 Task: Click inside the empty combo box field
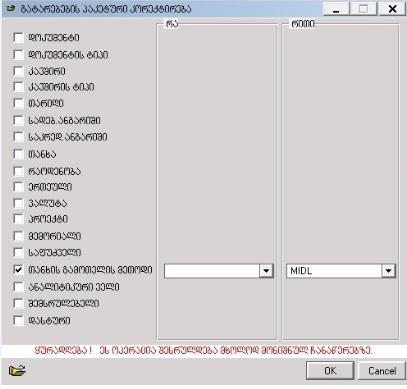(212, 271)
